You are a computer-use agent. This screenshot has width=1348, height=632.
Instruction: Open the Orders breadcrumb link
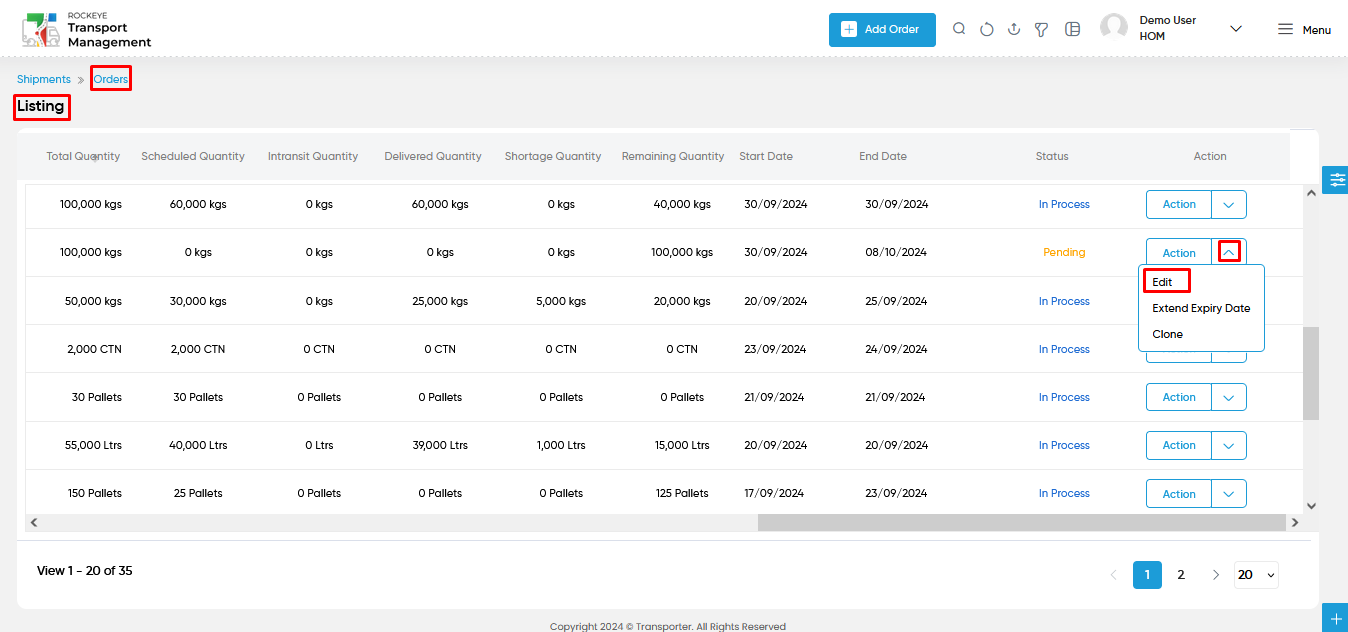click(x=111, y=79)
